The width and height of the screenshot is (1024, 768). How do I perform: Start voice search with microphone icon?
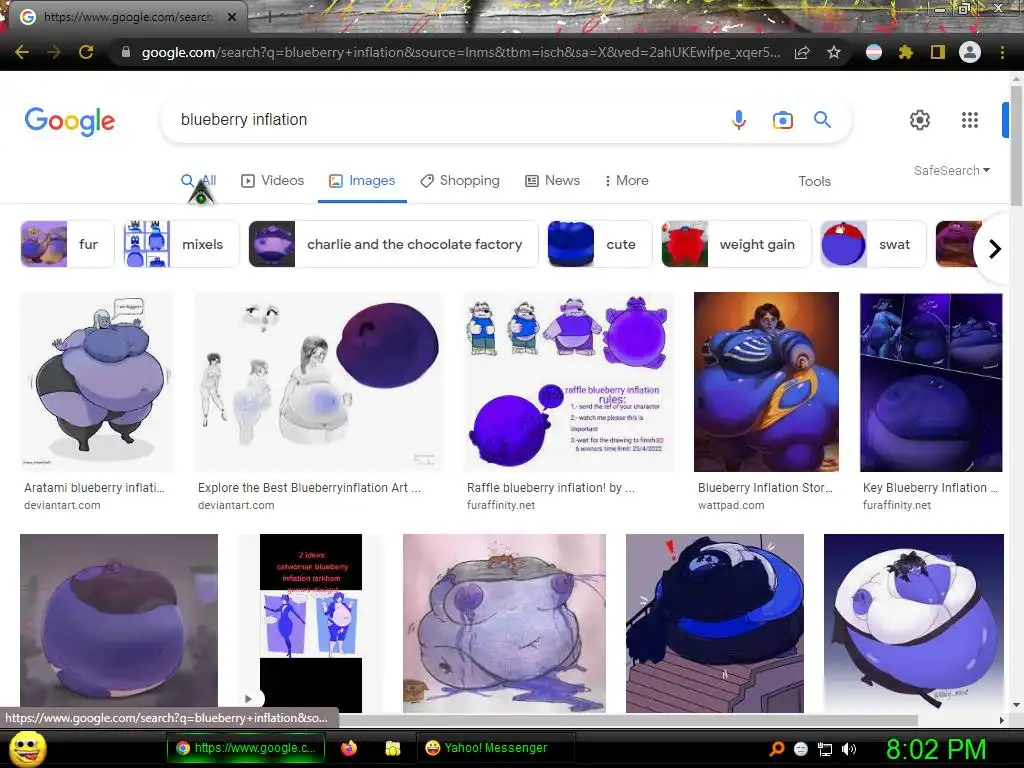[739, 120]
